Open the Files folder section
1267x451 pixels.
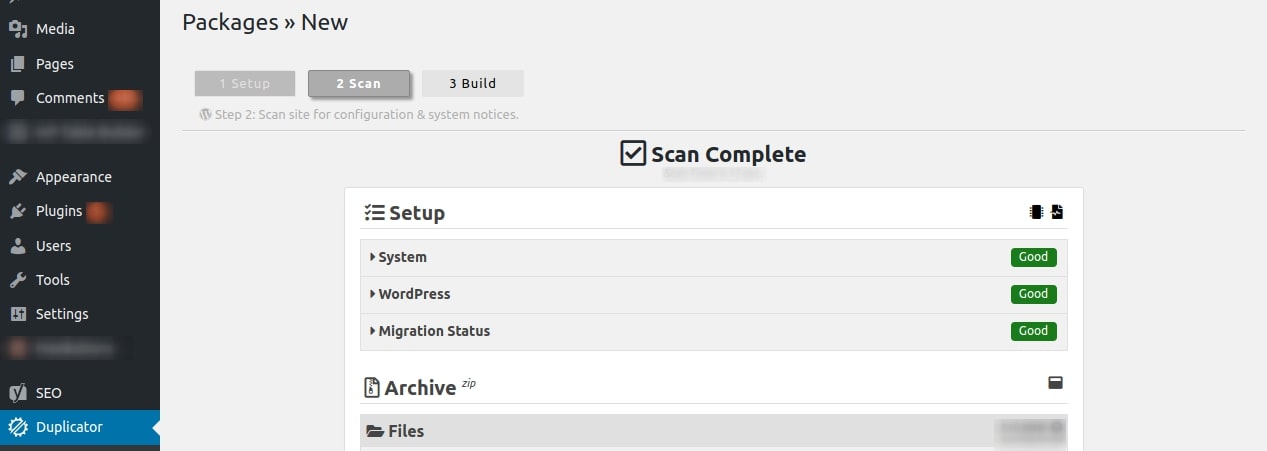click(713, 431)
